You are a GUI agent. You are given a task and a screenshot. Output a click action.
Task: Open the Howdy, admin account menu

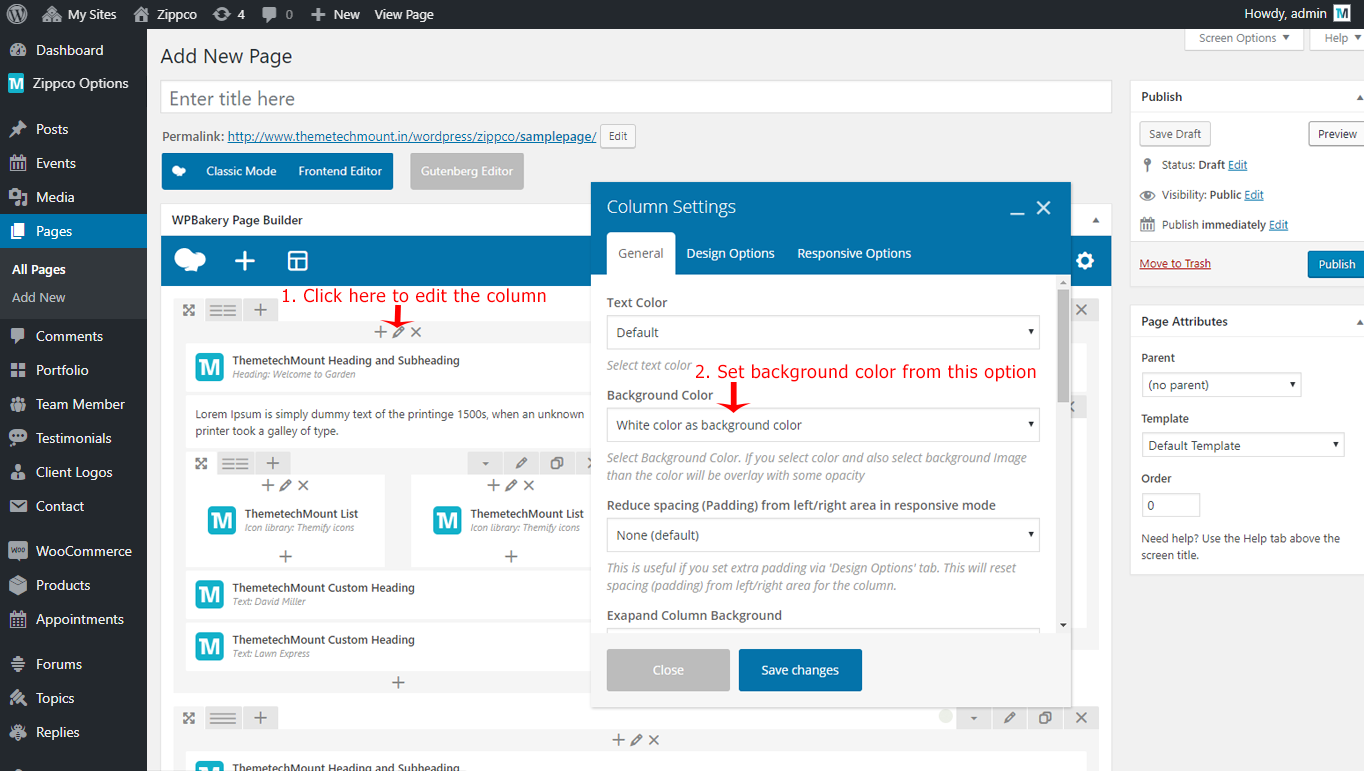click(1297, 14)
